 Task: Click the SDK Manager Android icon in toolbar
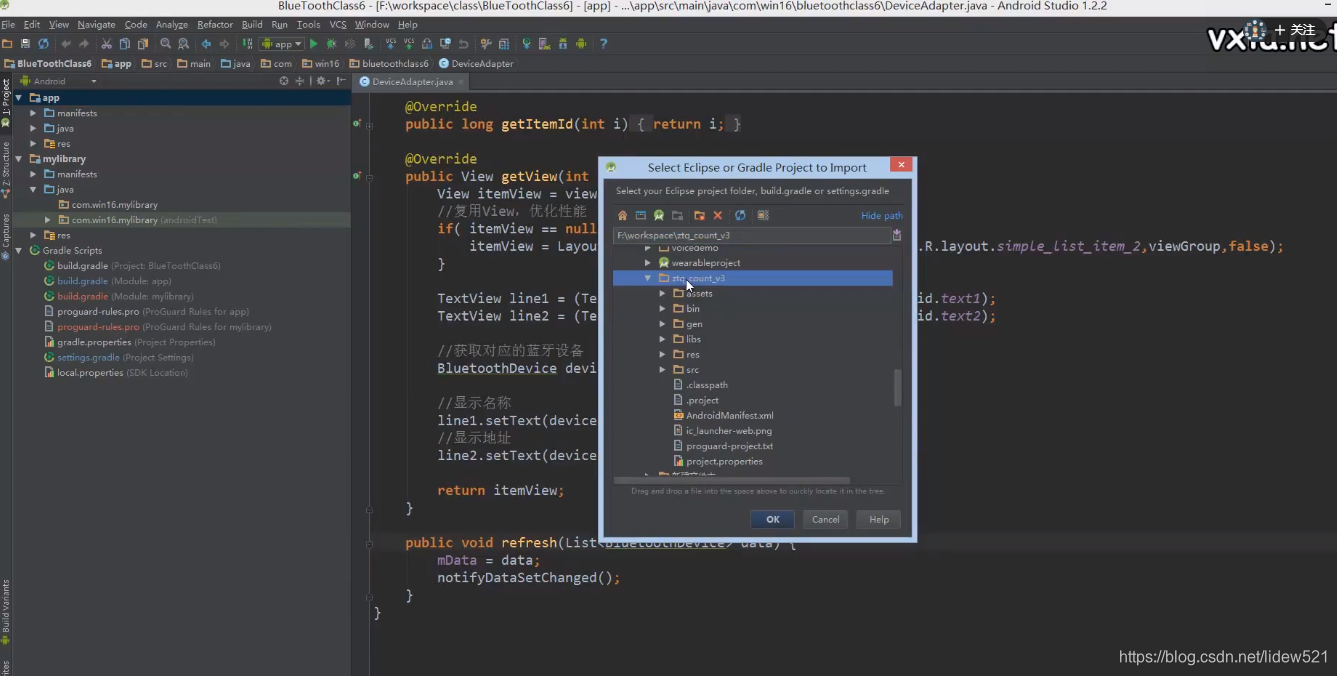(x=562, y=44)
